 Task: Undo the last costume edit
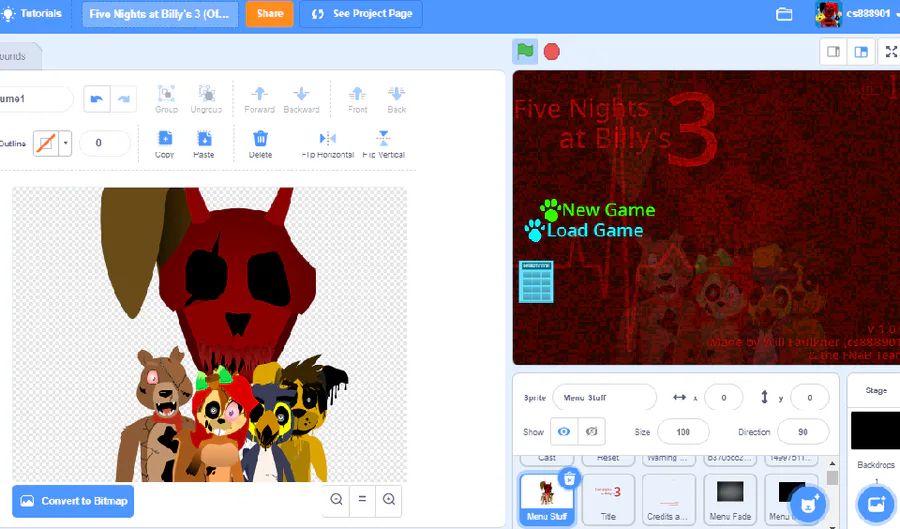click(97, 99)
